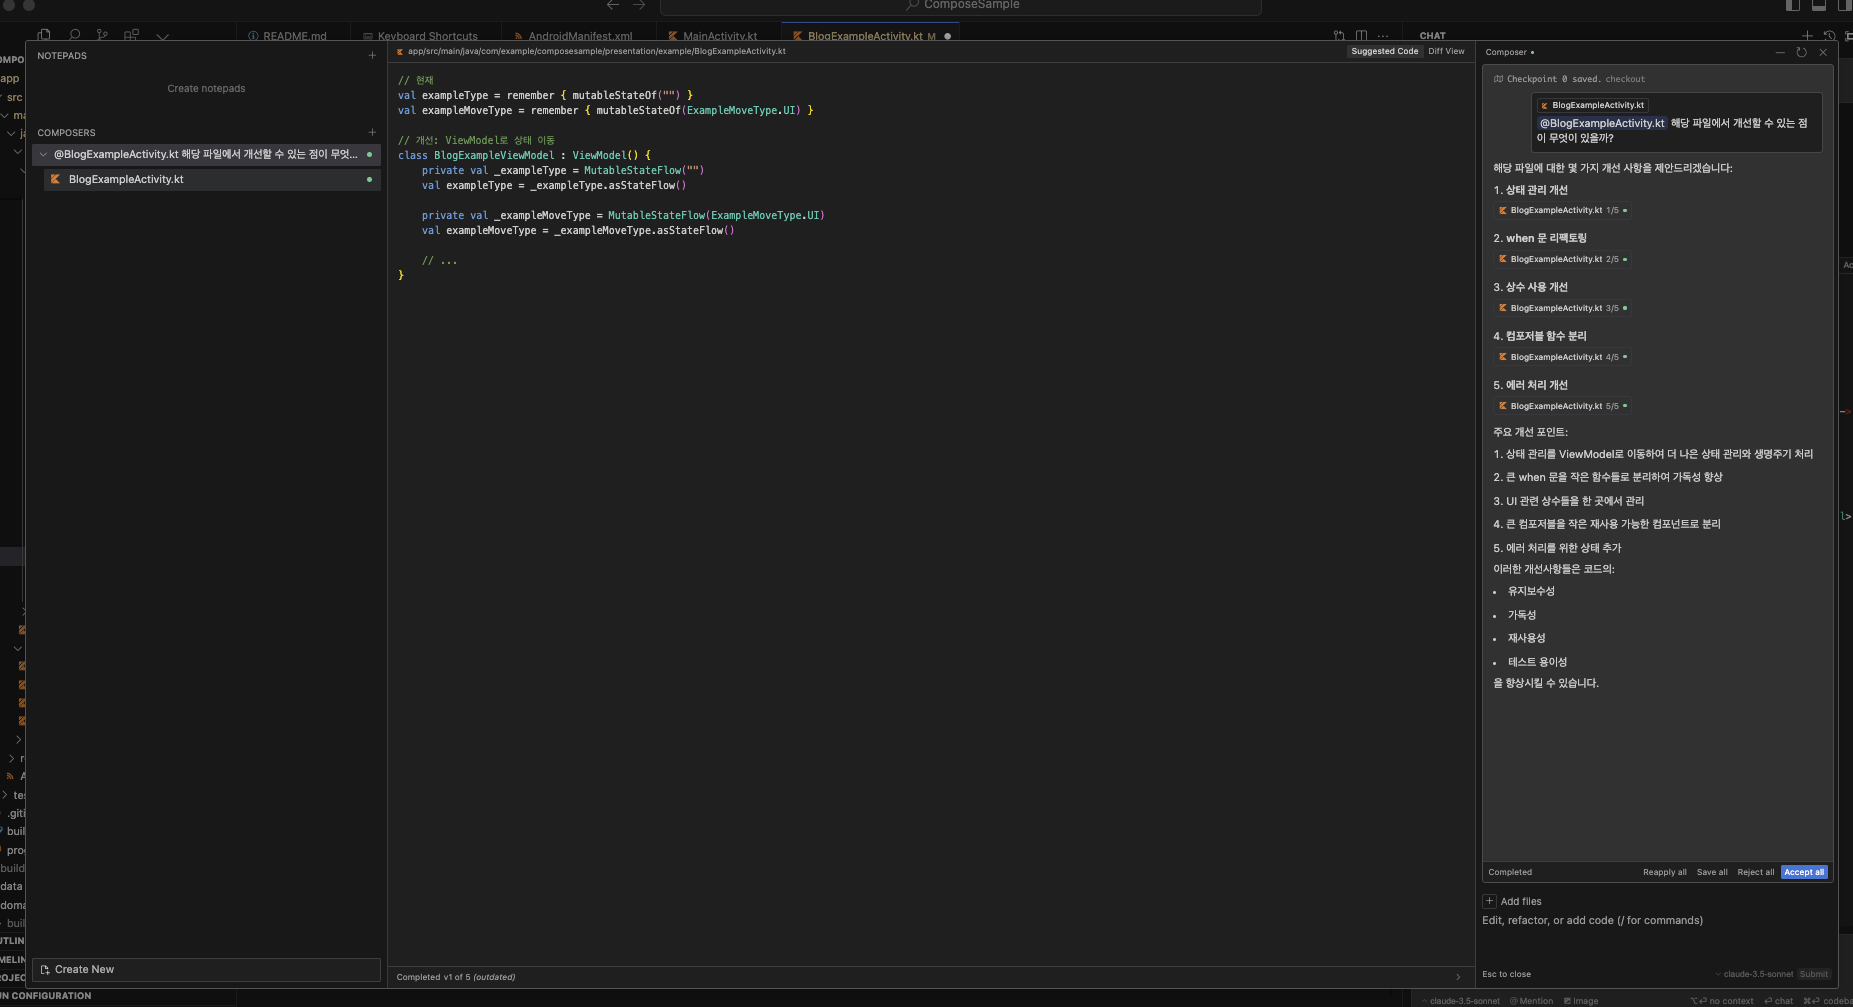Click the chat submit option in bottom bar

point(1778,1001)
